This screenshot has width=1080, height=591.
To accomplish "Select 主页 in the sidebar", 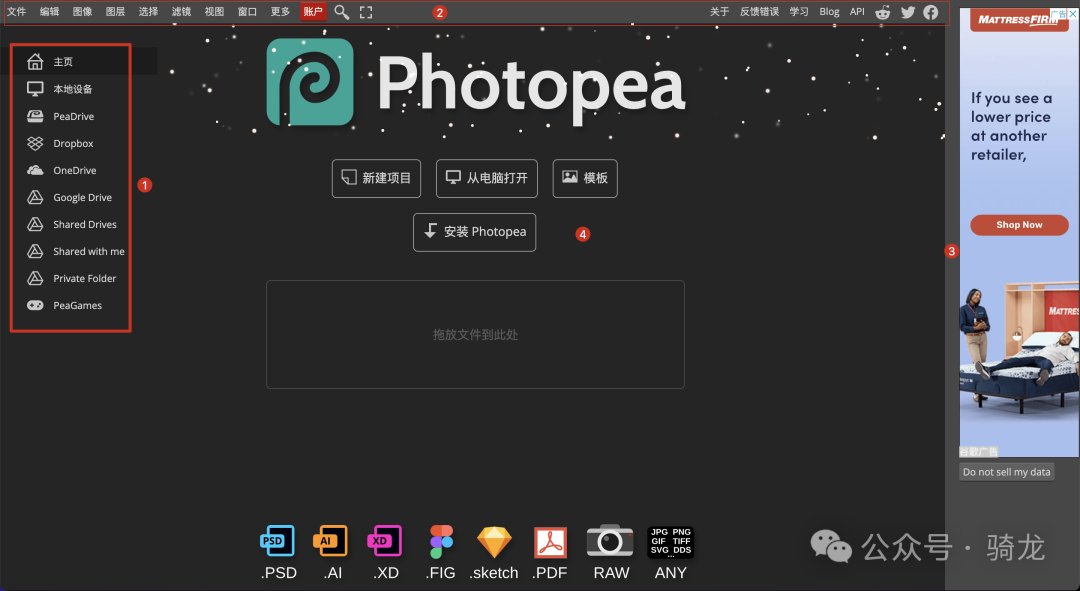I will coord(79,61).
